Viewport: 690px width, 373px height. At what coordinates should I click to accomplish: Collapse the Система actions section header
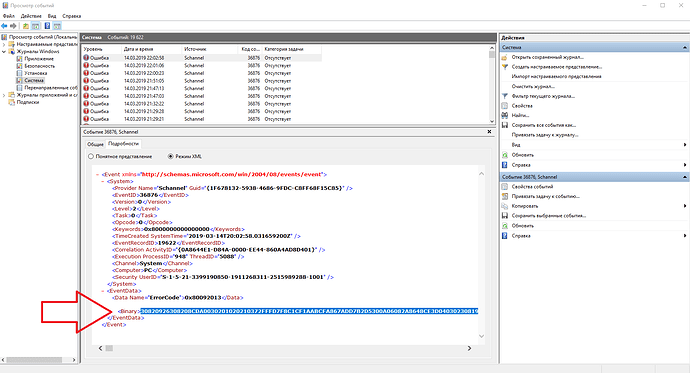point(684,47)
